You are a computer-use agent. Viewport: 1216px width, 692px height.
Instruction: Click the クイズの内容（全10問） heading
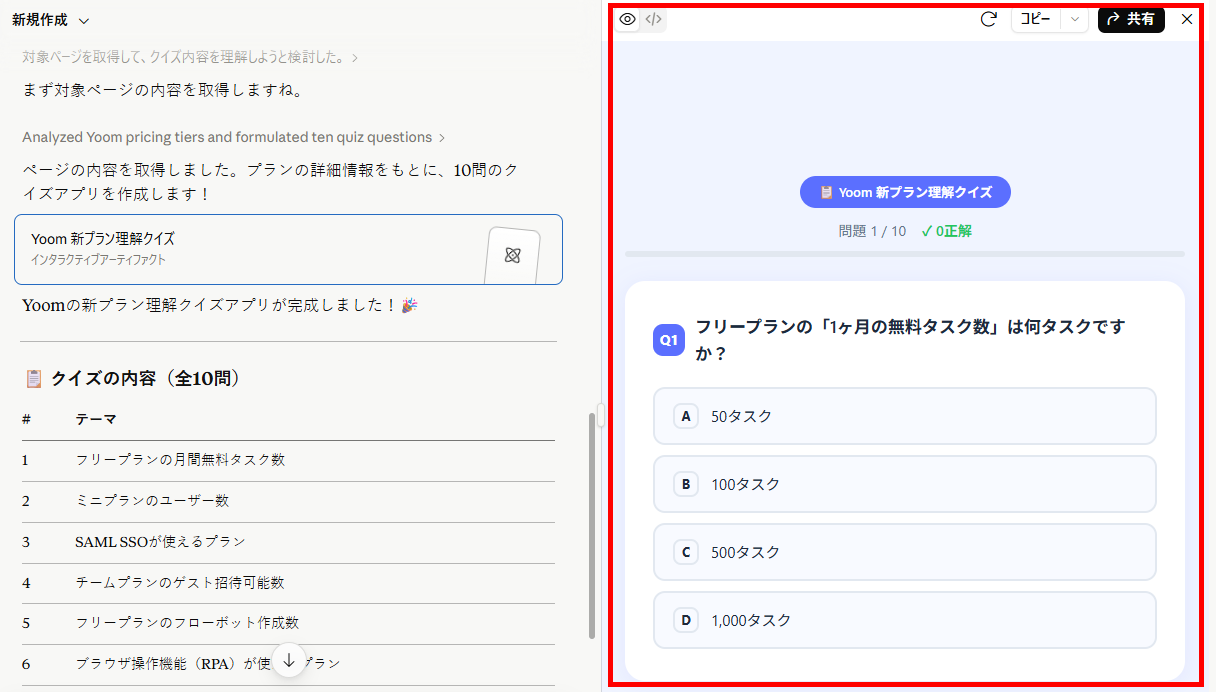tap(146, 379)
